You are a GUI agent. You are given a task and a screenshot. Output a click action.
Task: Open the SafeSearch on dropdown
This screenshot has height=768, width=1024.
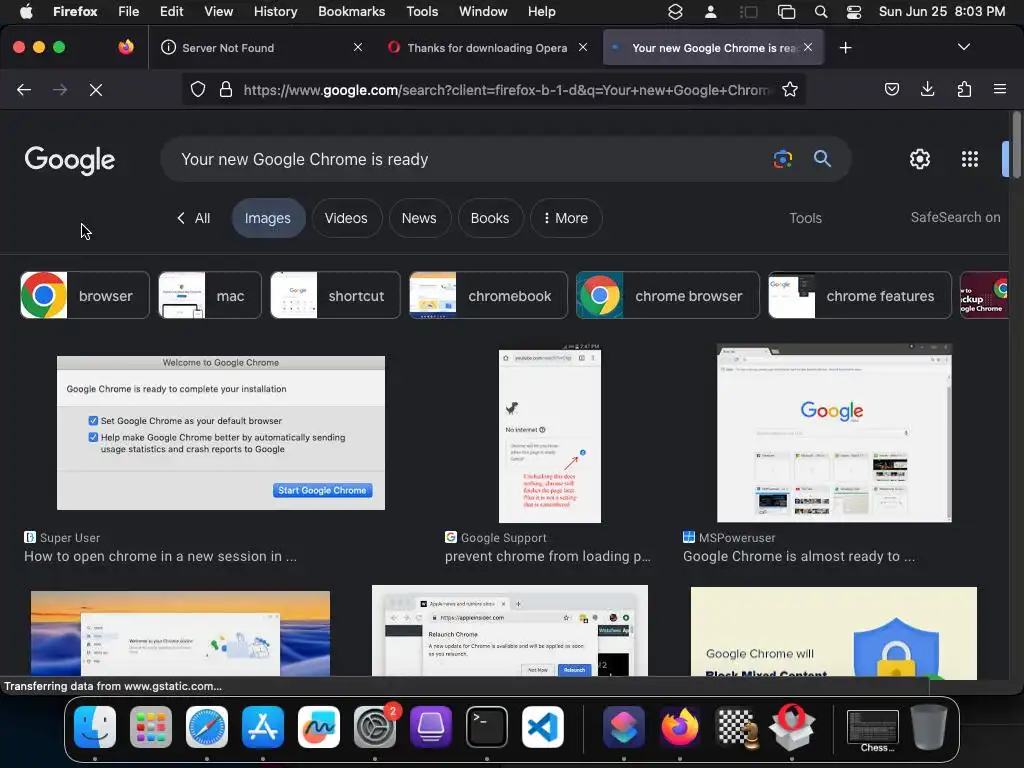coord(955,217)
